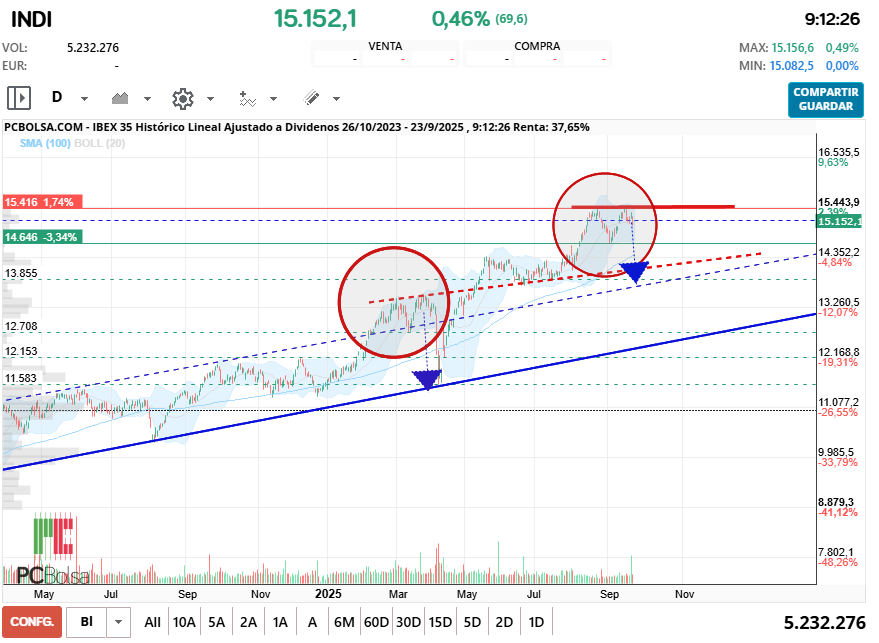Open the BI dropdown at bottom
The image size is (879, 643).
point(120,622)
